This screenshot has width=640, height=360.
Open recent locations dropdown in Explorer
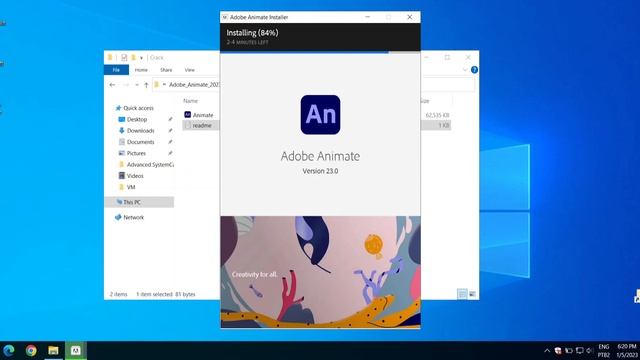click(137, 85)
